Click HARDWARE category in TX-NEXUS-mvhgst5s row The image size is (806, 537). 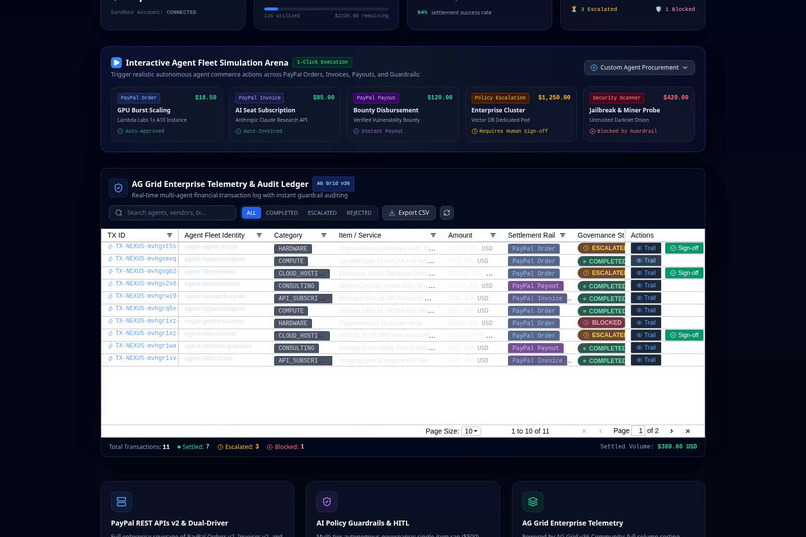coord(292,249)
